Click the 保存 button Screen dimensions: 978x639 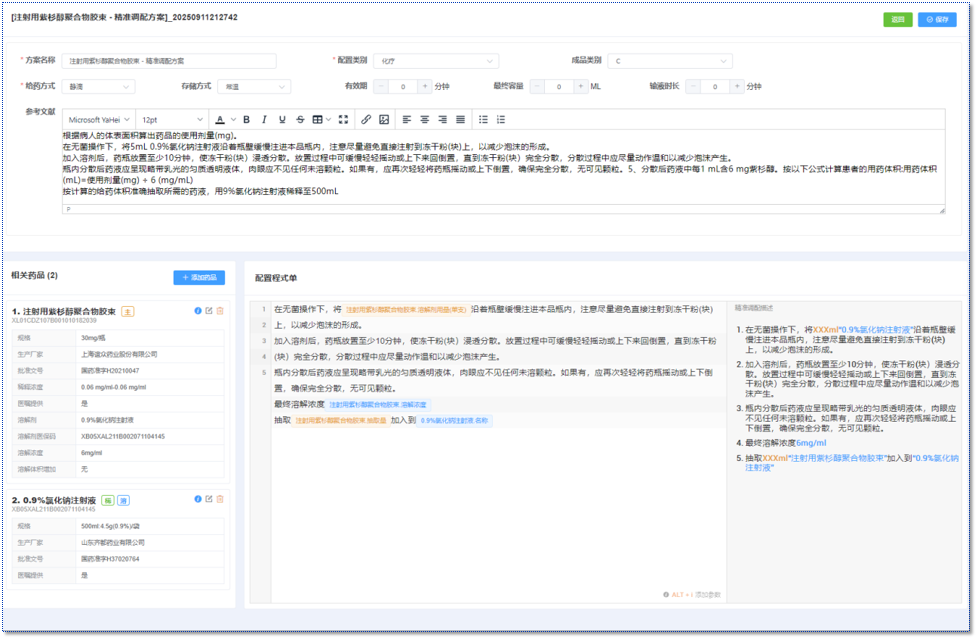coord(937,19)
